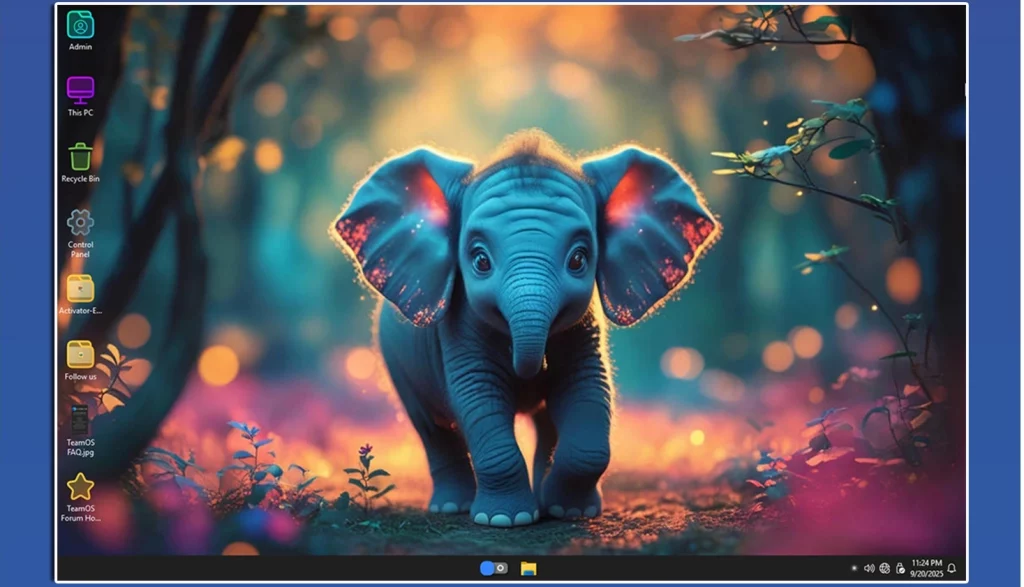Open File Explorer from the taskbar

tap(528, 568)
